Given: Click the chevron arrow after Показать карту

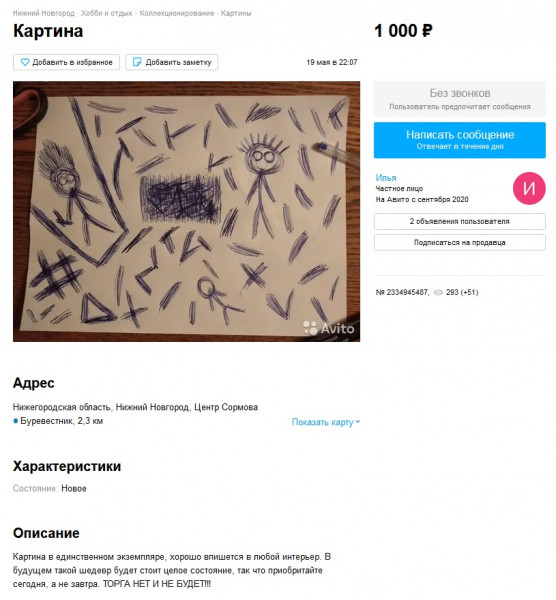Looking at the screenshot, I should [x=358, y=422].
